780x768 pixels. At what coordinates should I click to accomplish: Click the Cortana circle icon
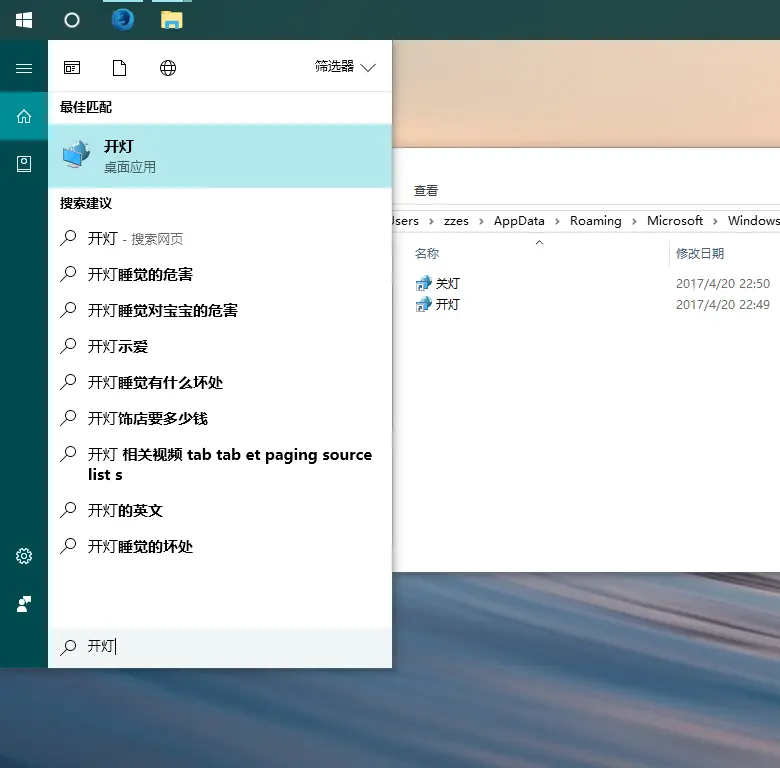72,20
